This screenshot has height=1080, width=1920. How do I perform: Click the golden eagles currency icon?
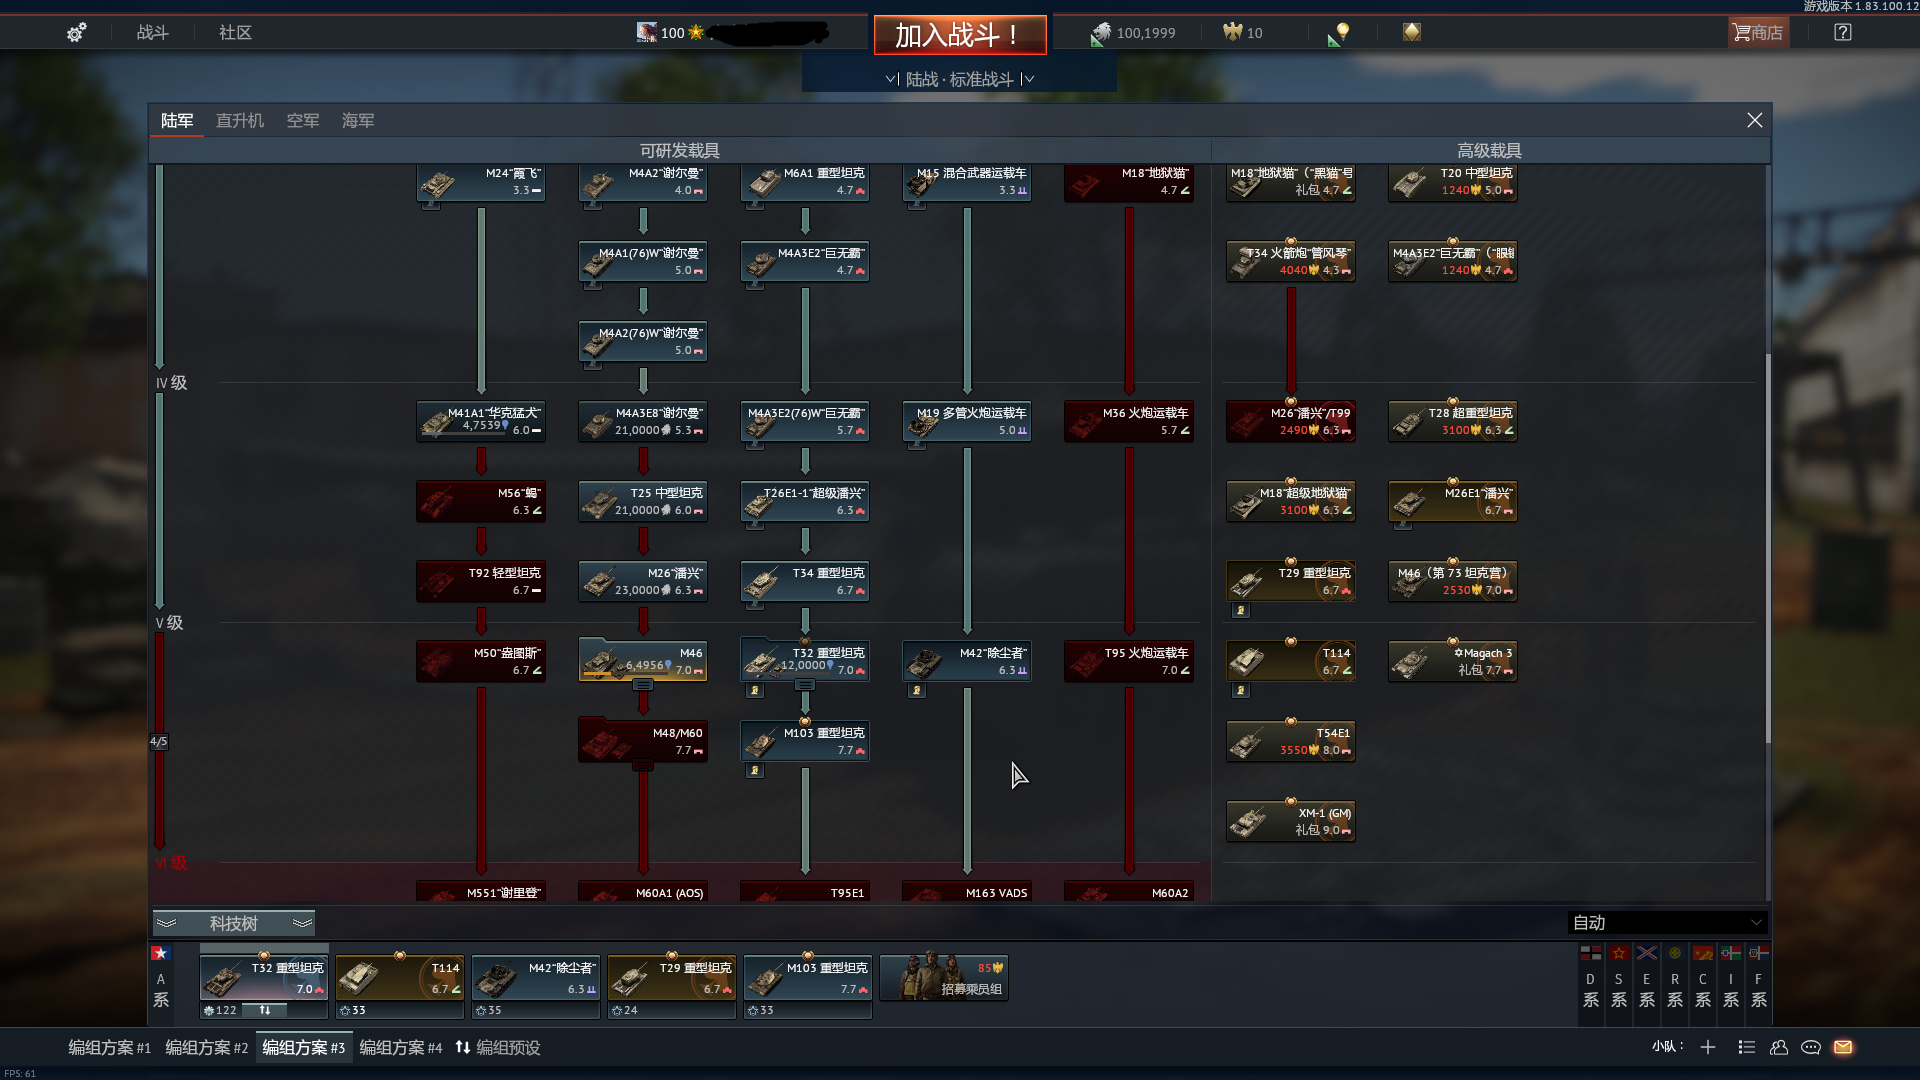[1232, 33]
